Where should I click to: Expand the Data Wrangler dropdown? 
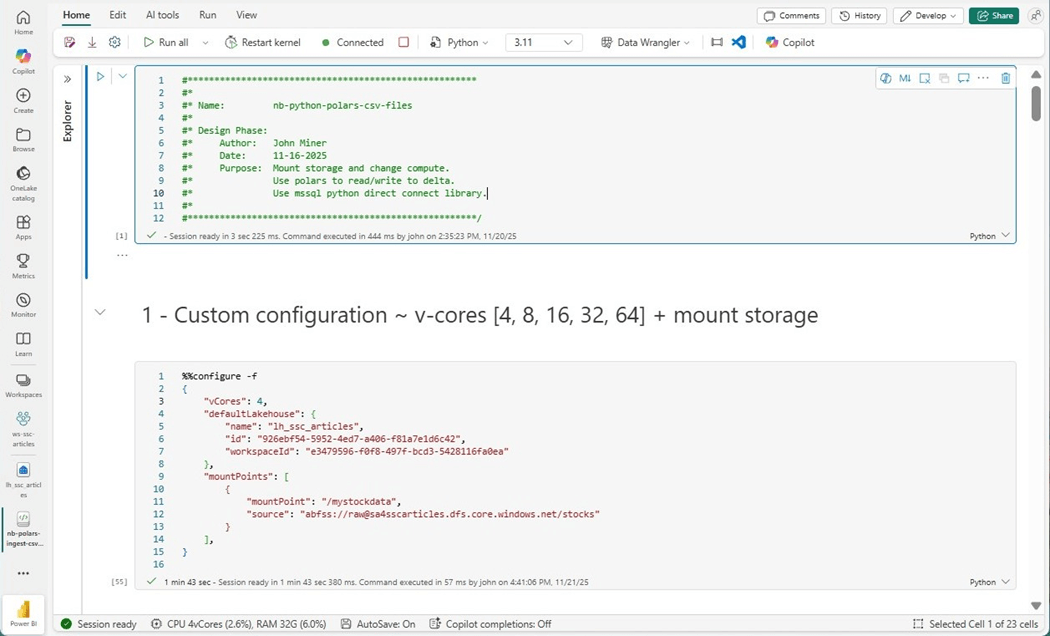pyautogui.click(x=647, y=42)
